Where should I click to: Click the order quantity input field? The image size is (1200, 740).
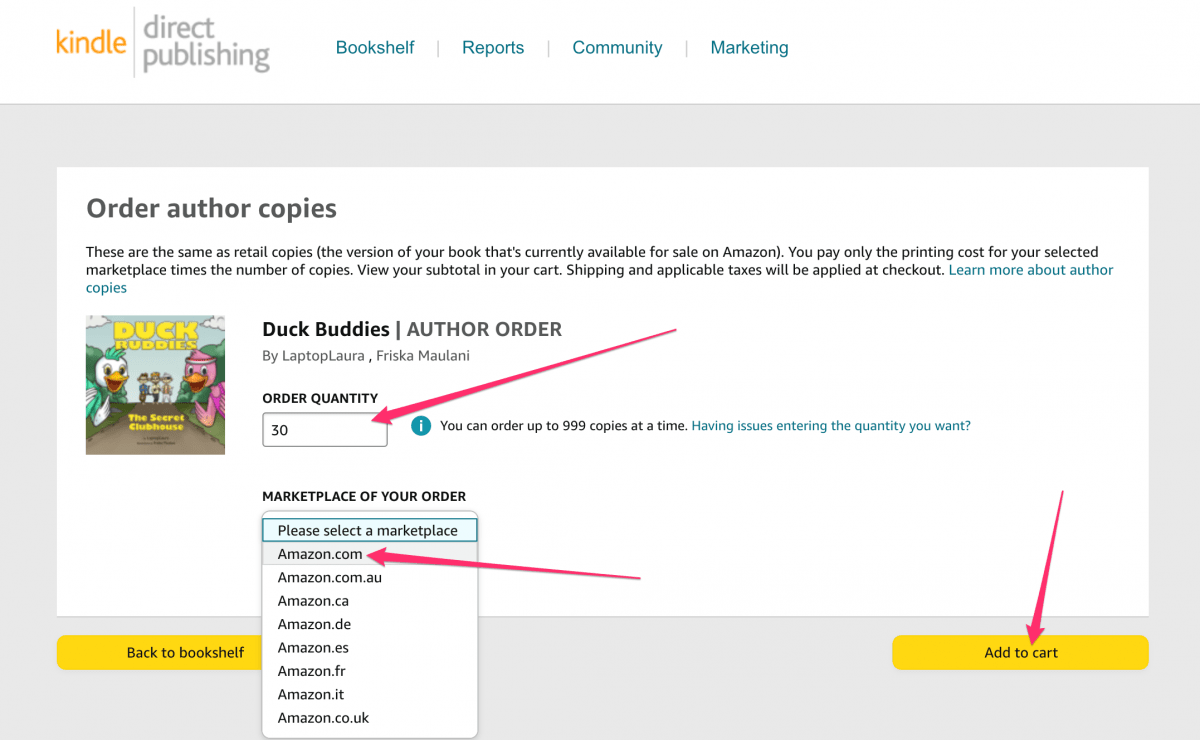(x=325, y=430)
